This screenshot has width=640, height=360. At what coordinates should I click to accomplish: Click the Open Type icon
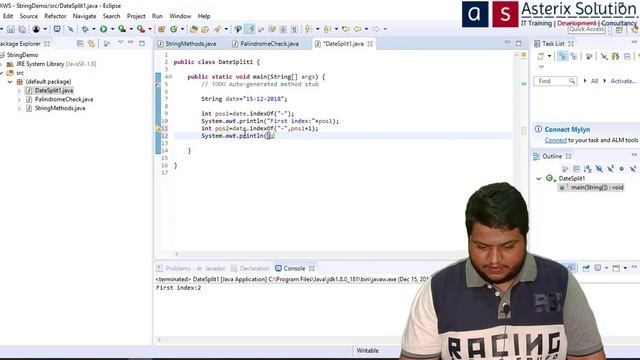(194, 29)
